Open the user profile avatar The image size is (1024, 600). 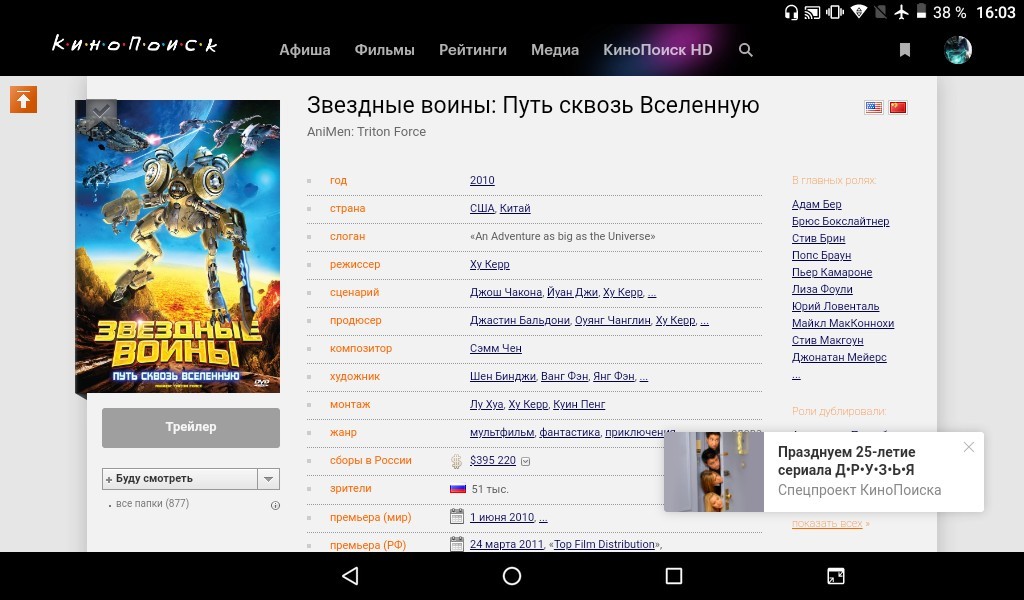(958, 50)
